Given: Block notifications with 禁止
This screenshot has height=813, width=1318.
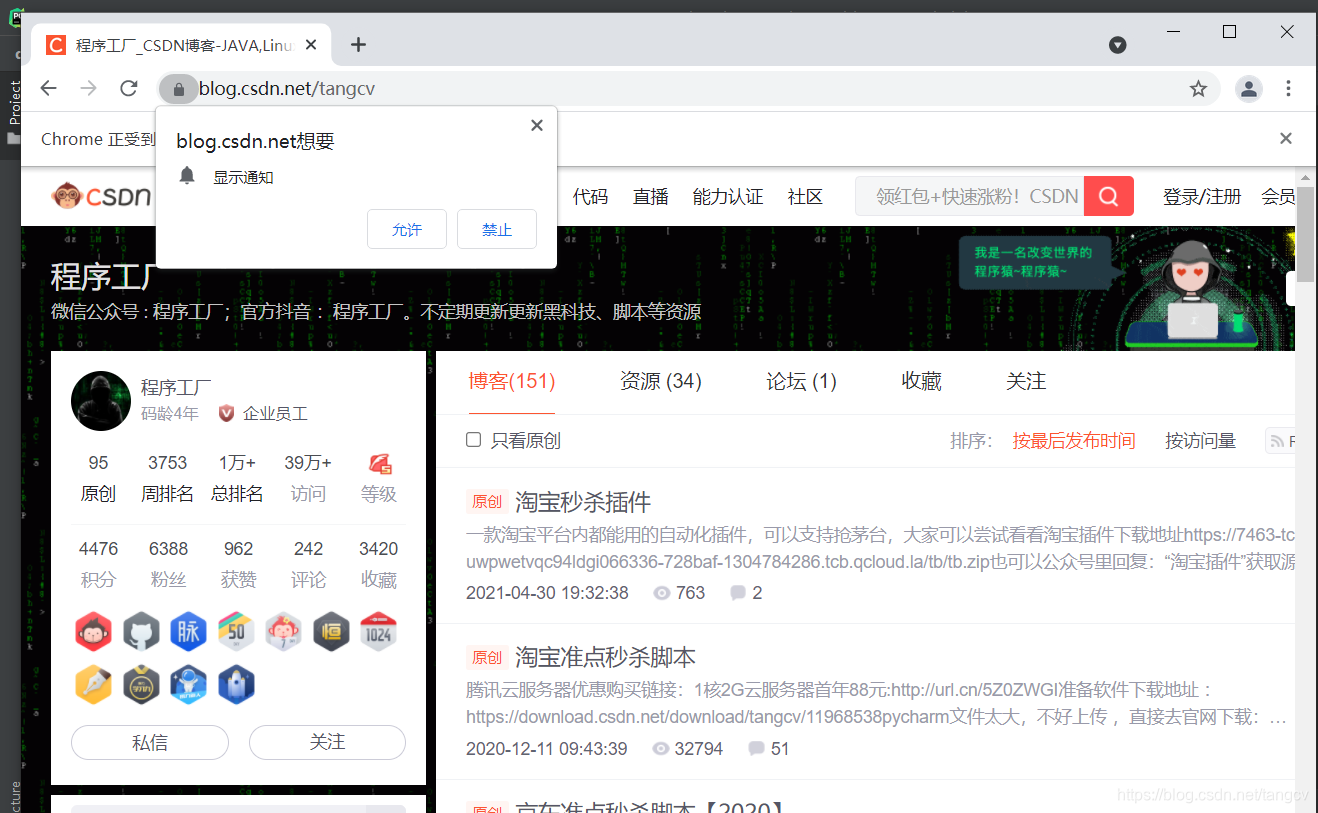Looking at the screenshot, I should pos(497,229).
